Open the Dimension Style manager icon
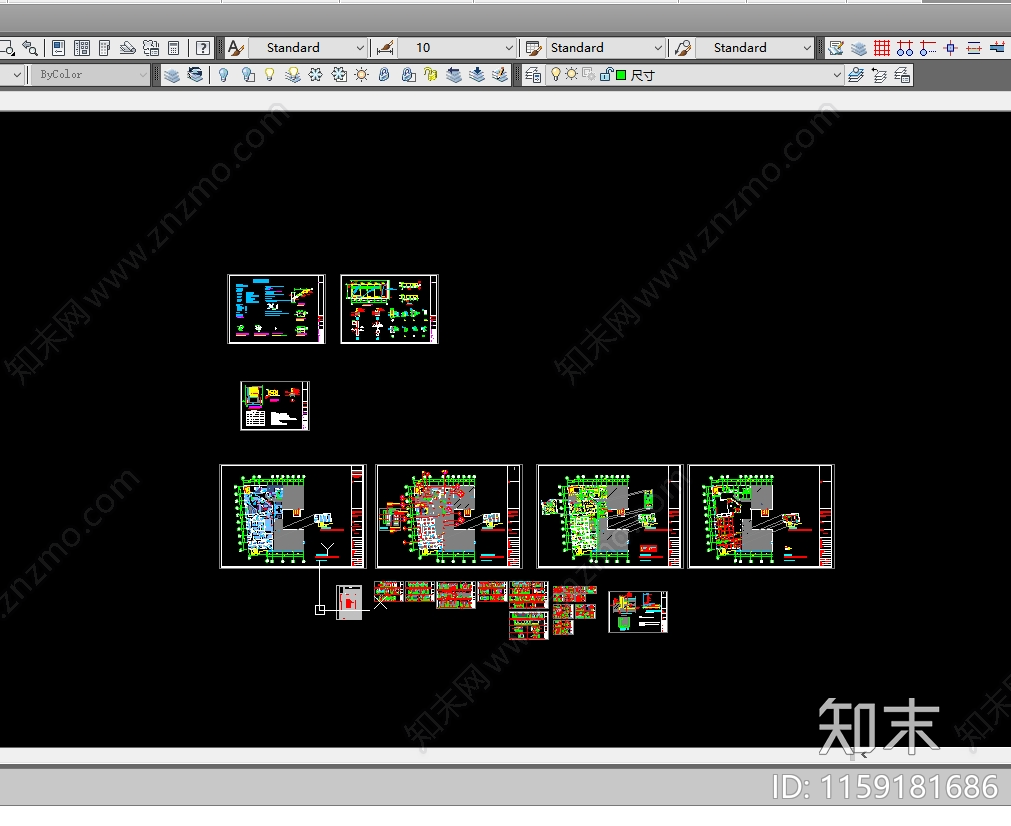Screen dimensions: 1011x826 pos(385,48)
